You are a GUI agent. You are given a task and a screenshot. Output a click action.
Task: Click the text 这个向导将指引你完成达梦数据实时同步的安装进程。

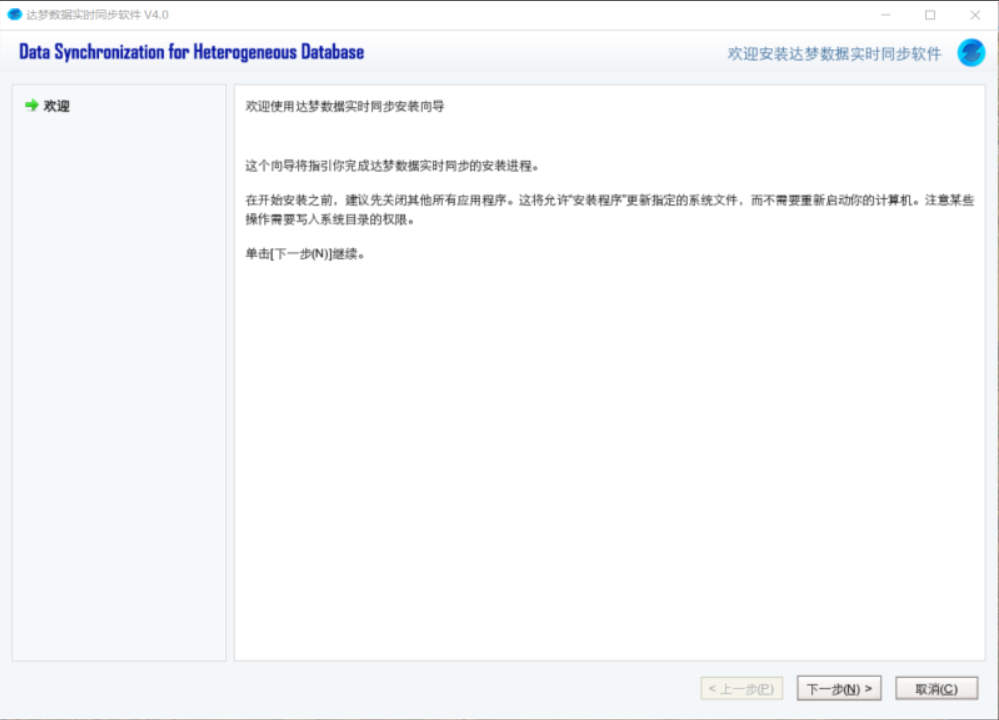[x=392, y=166]
